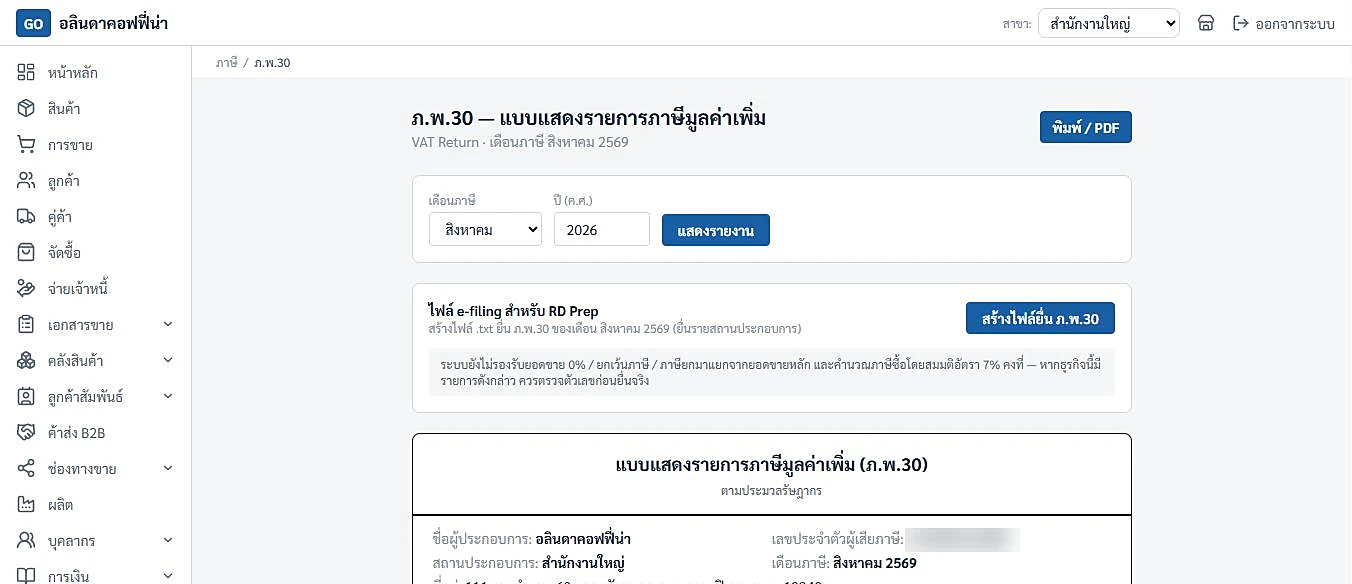Click the ตามประมวลรัษฎากร subtitle
The width and height of the screenshot is (1352, 584).
(772, 491)
